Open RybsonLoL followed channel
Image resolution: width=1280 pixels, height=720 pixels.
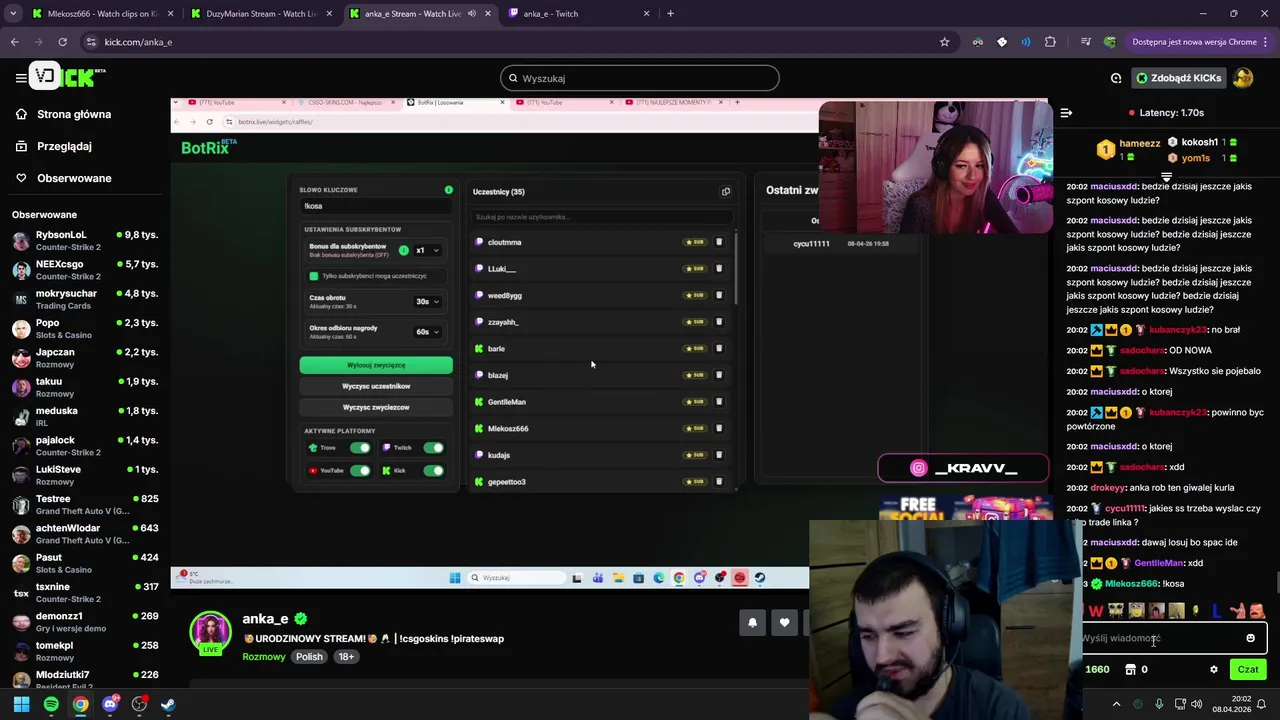pyautogui.click(x=85, y=240)
